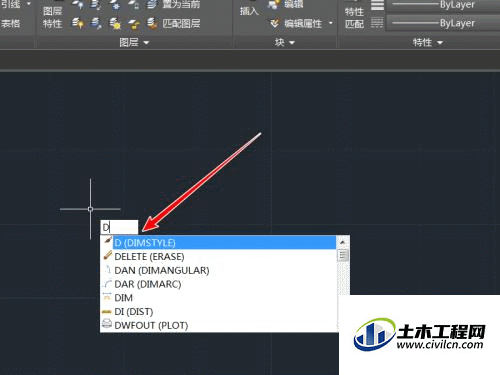Click the DI (DIST) ruler icon
Screen dimensions: 500x375
click(x=107, y=312)
